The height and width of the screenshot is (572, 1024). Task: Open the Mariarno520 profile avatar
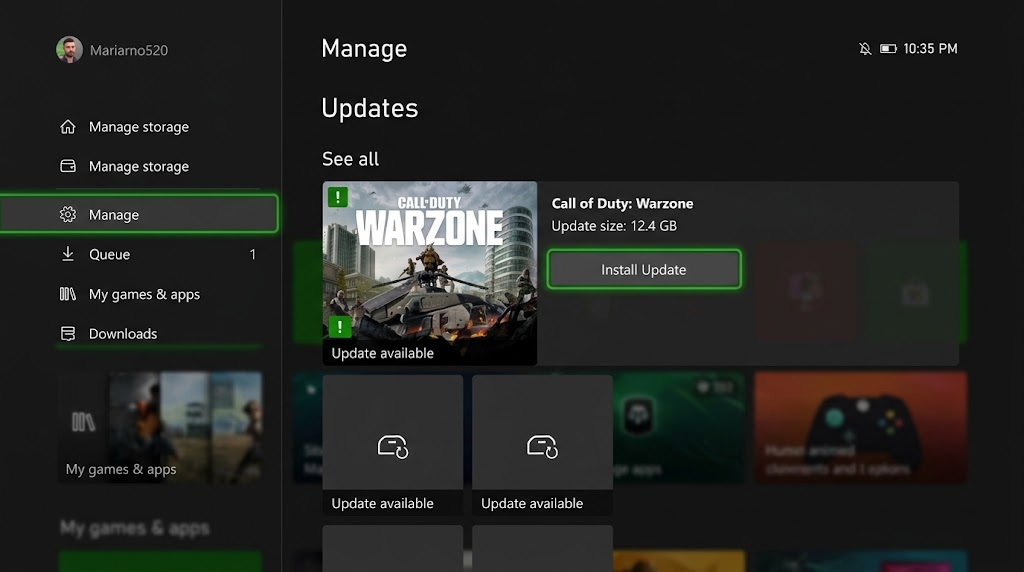[69, 50]
